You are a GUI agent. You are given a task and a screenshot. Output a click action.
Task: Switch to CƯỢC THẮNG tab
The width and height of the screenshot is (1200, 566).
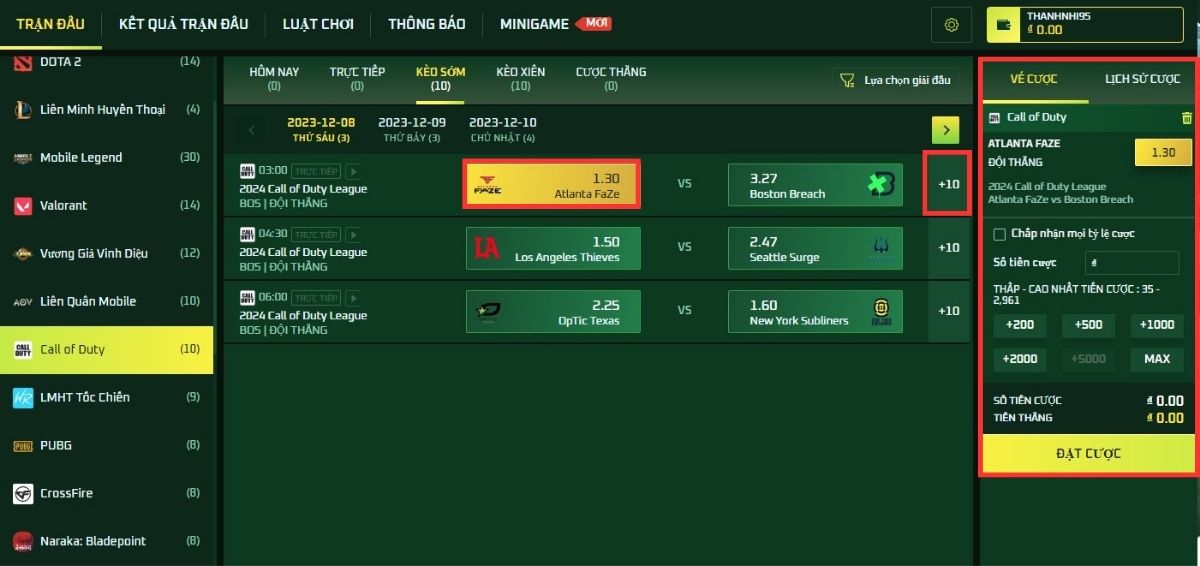click(611, 79)
